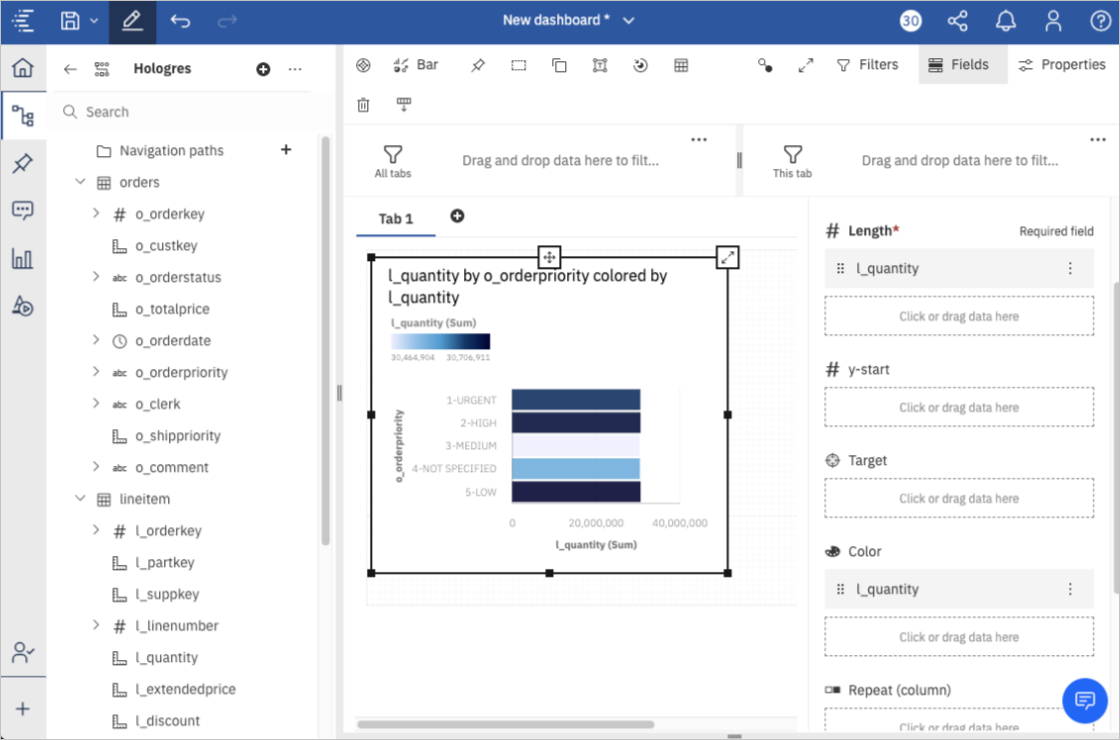Image resolution: width=1120 pixels, height=740 pixels.
Task: Expand l_linenumber field
Action: click(96, 625)
